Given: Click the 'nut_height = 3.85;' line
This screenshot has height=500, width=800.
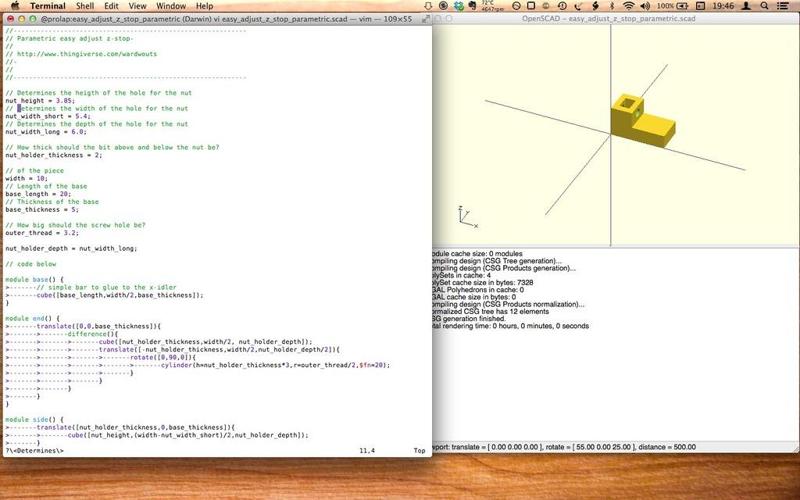Looking at the screenshot, I should (x=40, y=101).
